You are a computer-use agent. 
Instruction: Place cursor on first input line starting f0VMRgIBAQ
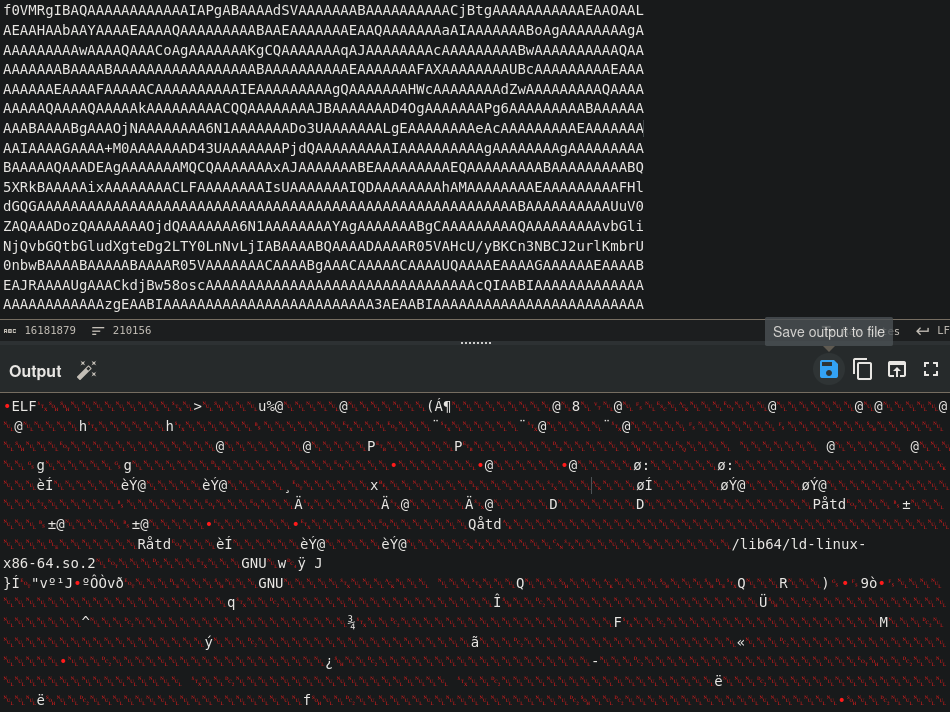[323, 10]
